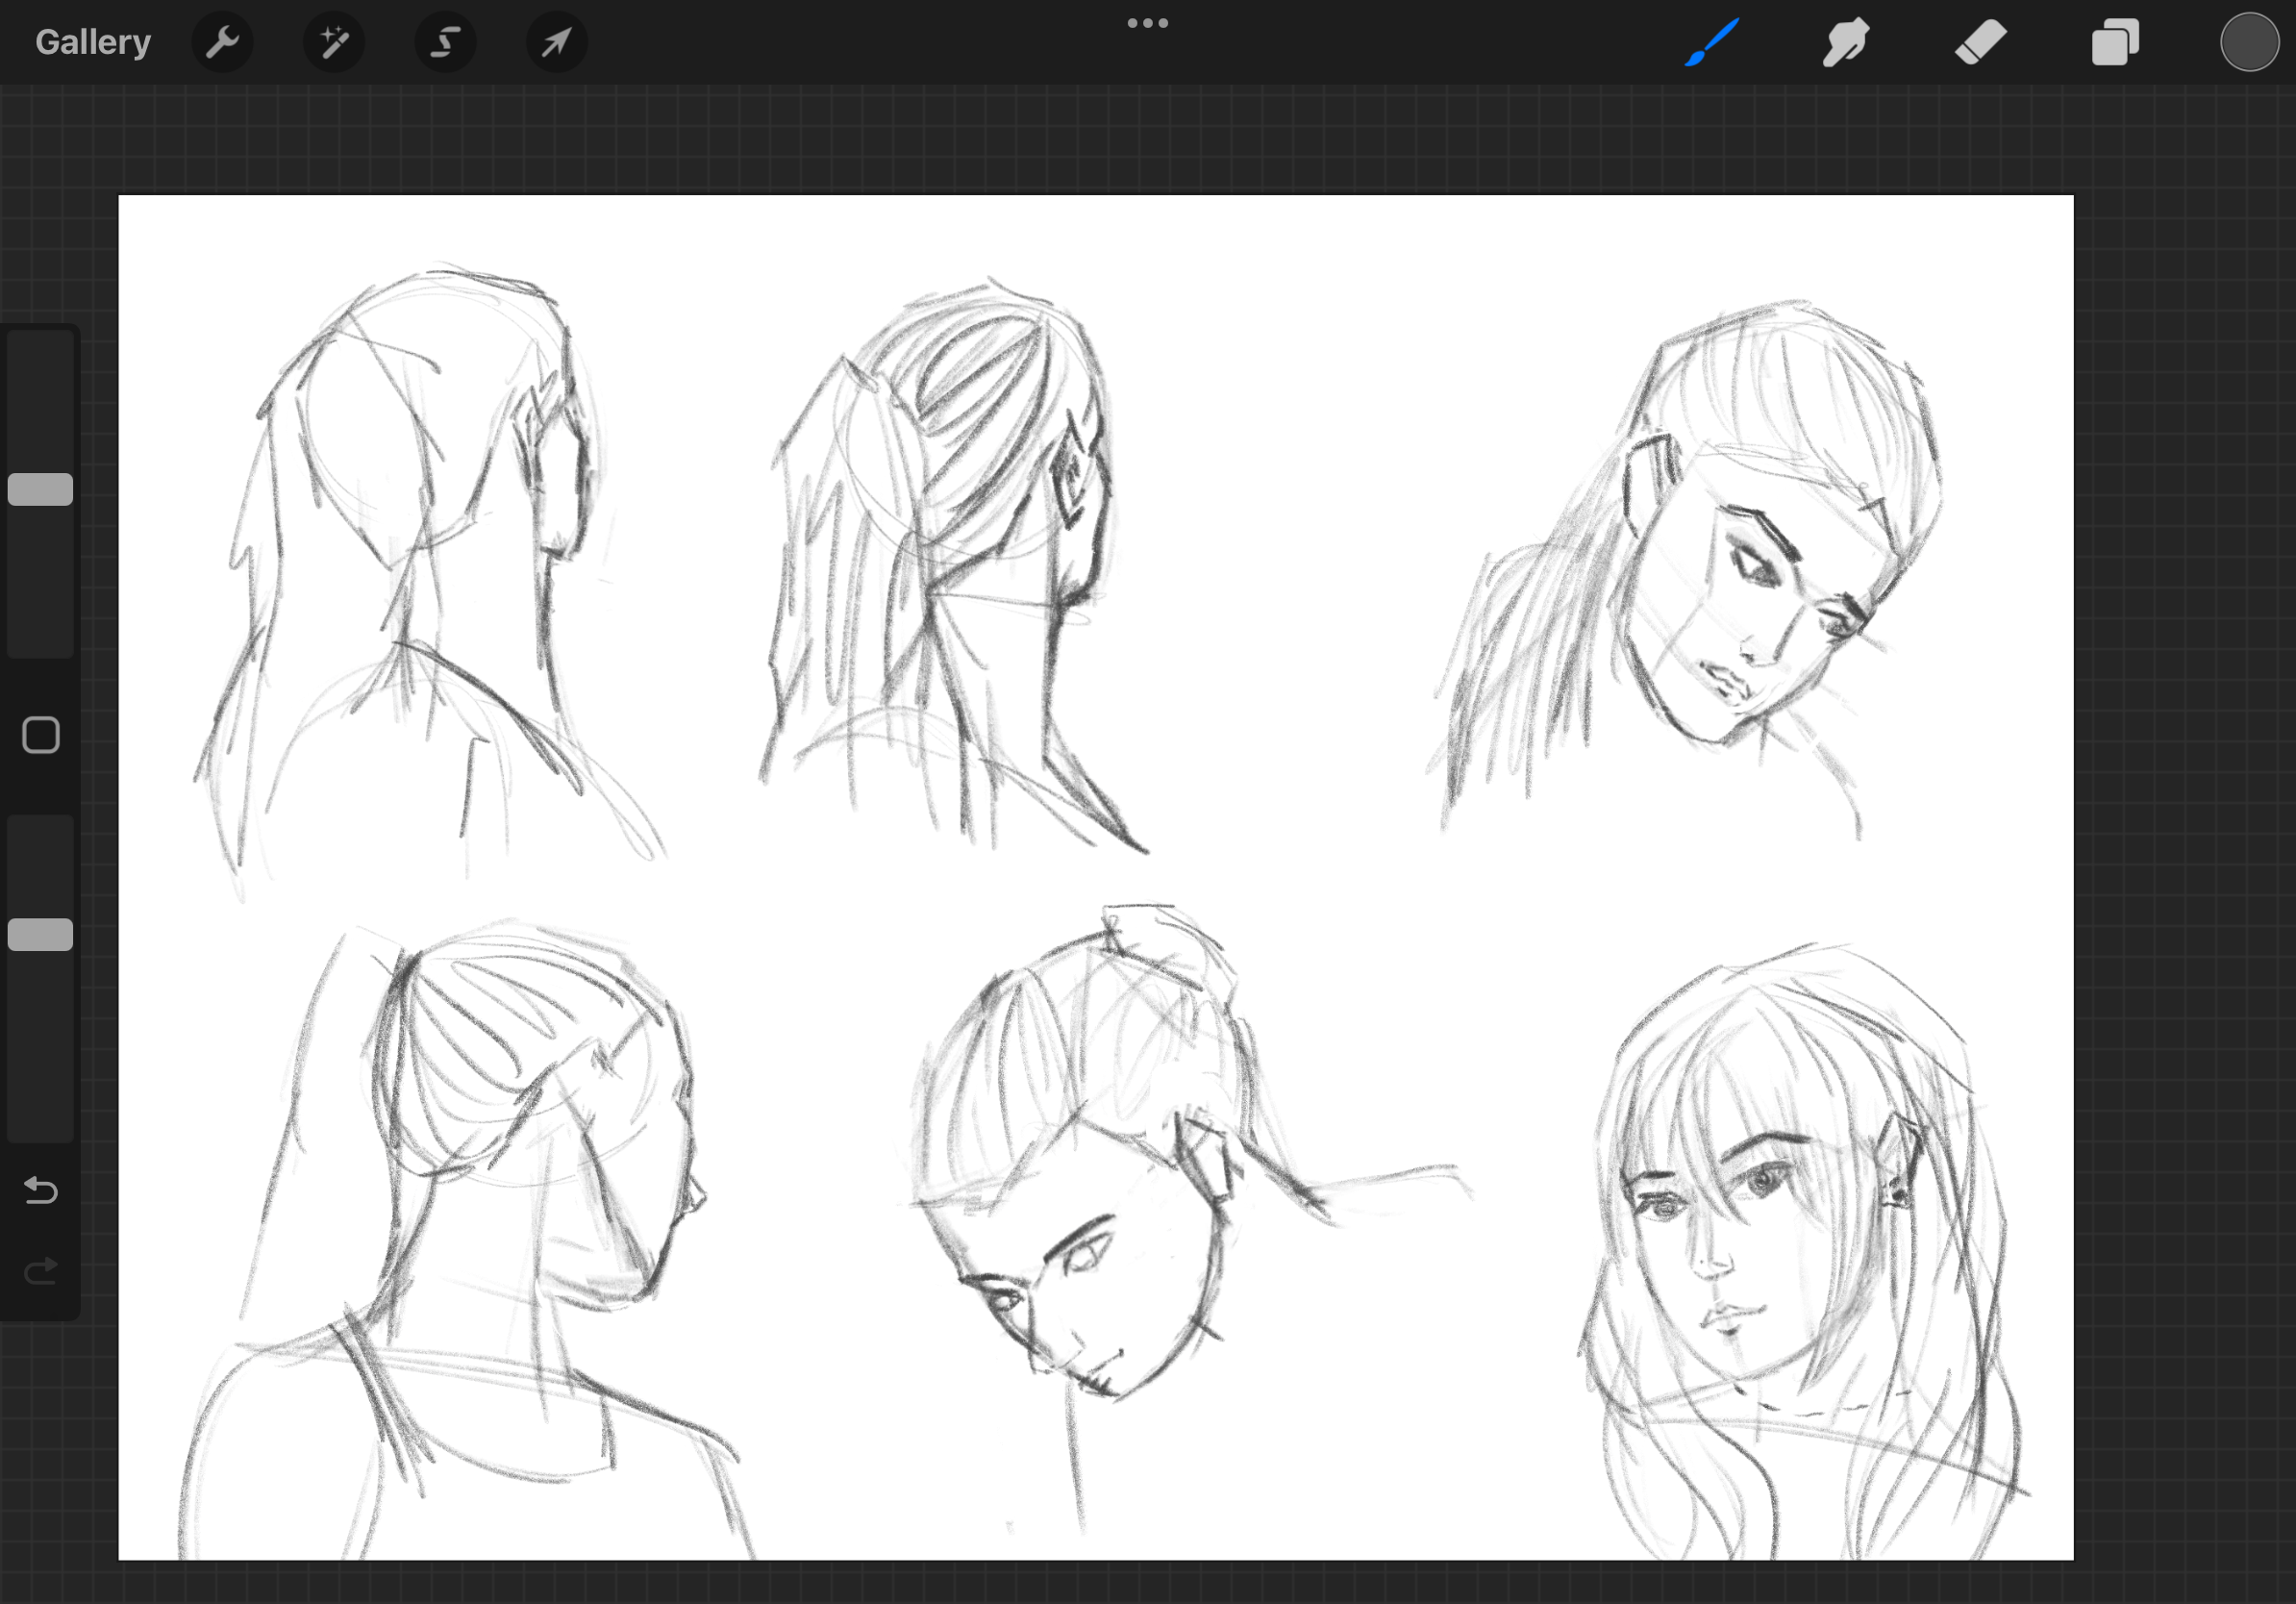The image size is (2296, 1604).
Task: Select the Brush tool
Action: click(x=1712, y=42)
